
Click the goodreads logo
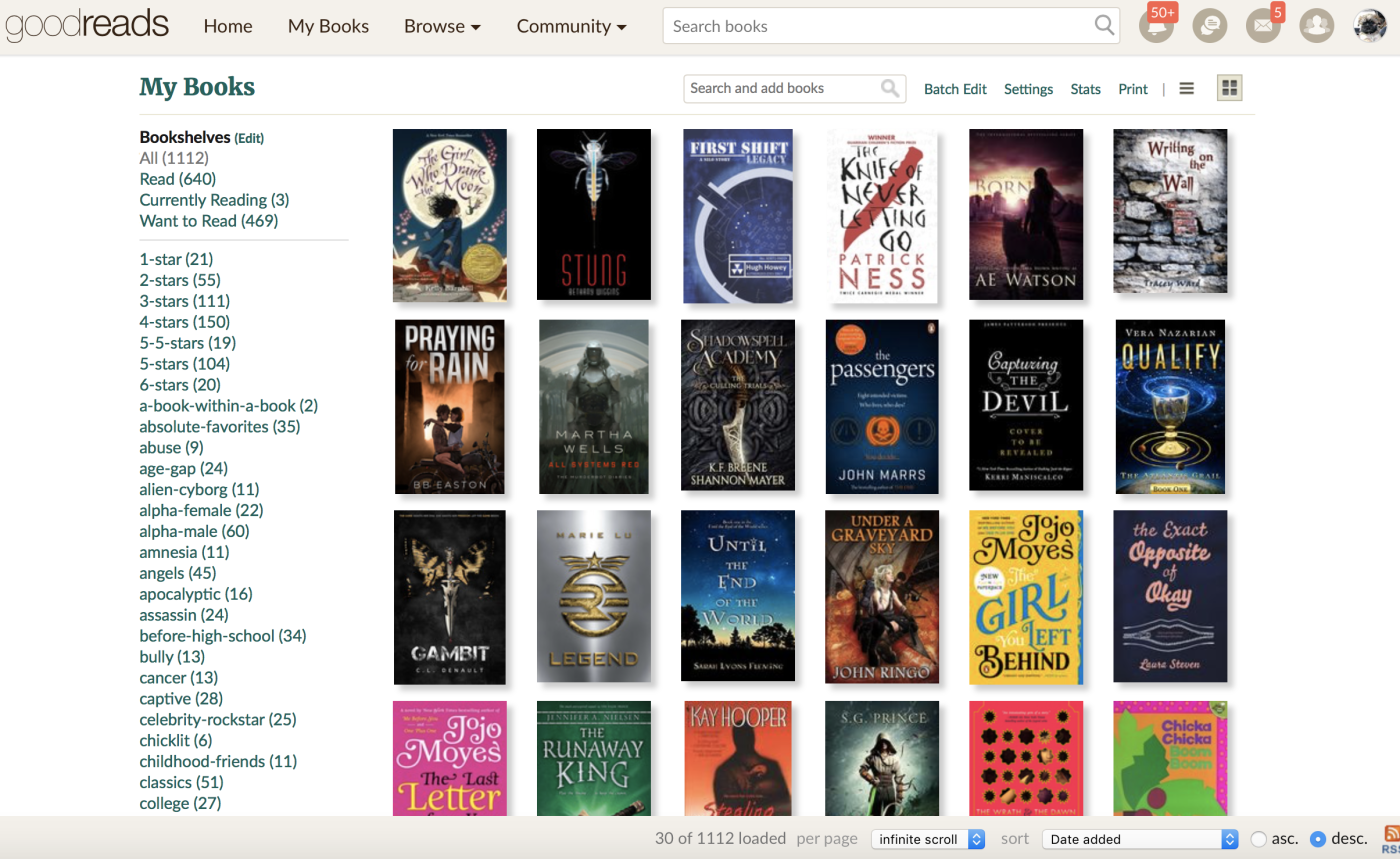pyautogui.click(x=87, y=25)
